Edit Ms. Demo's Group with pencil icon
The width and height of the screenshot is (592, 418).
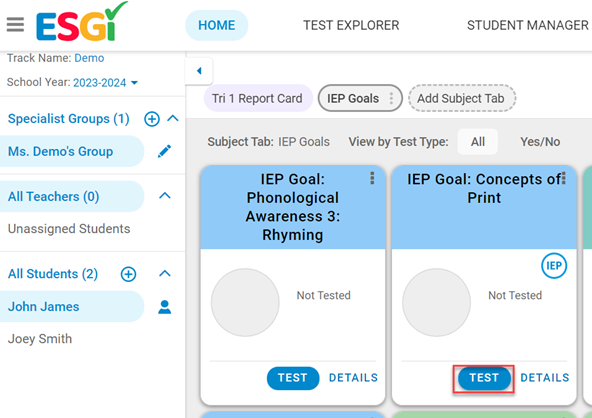[164, 151]
